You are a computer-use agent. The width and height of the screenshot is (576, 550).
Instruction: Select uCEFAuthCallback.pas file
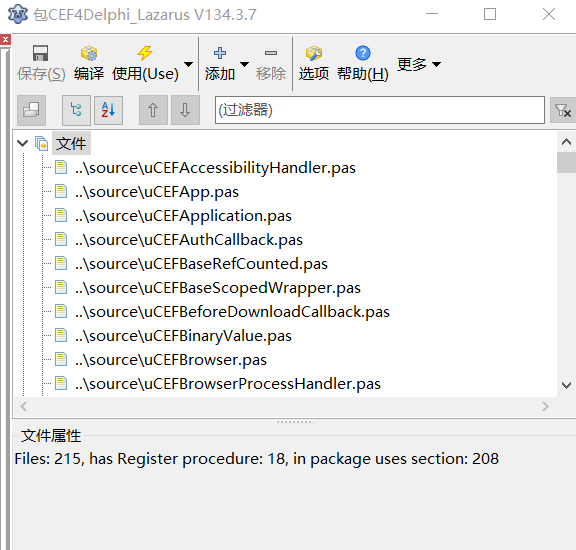pos(188,240)
